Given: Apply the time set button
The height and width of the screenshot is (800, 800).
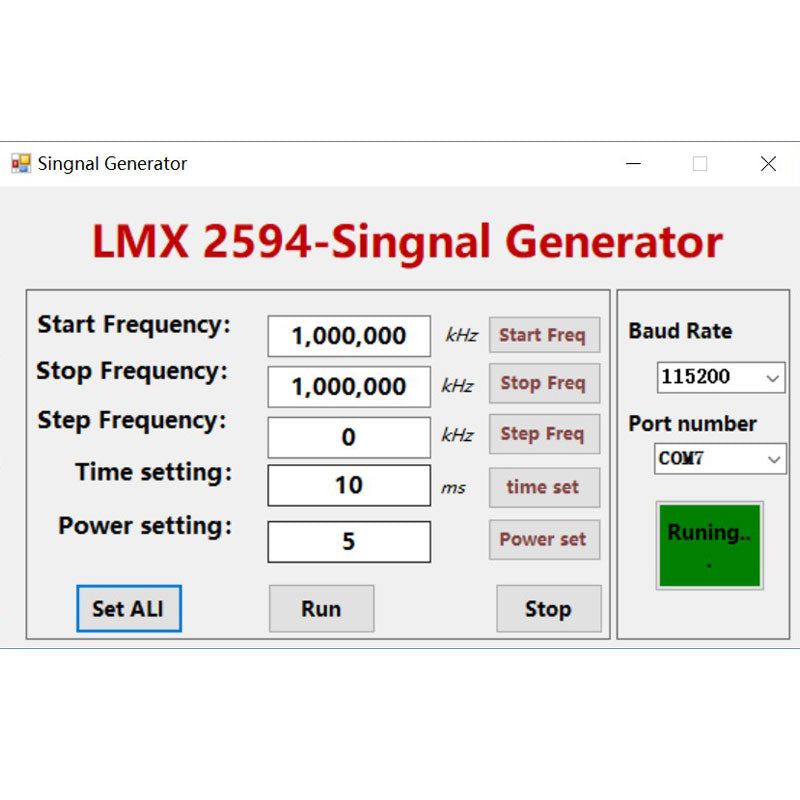Looking at the screenshot, I should (544, 487).
